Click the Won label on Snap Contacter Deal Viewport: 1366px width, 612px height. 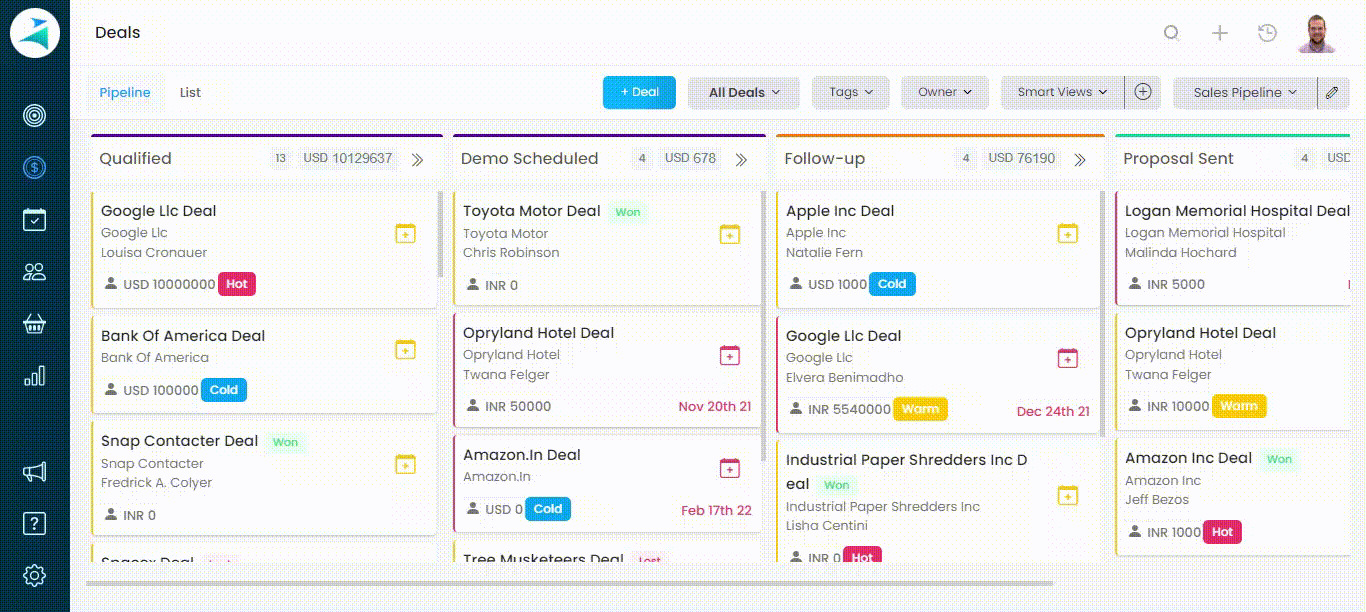285,442
